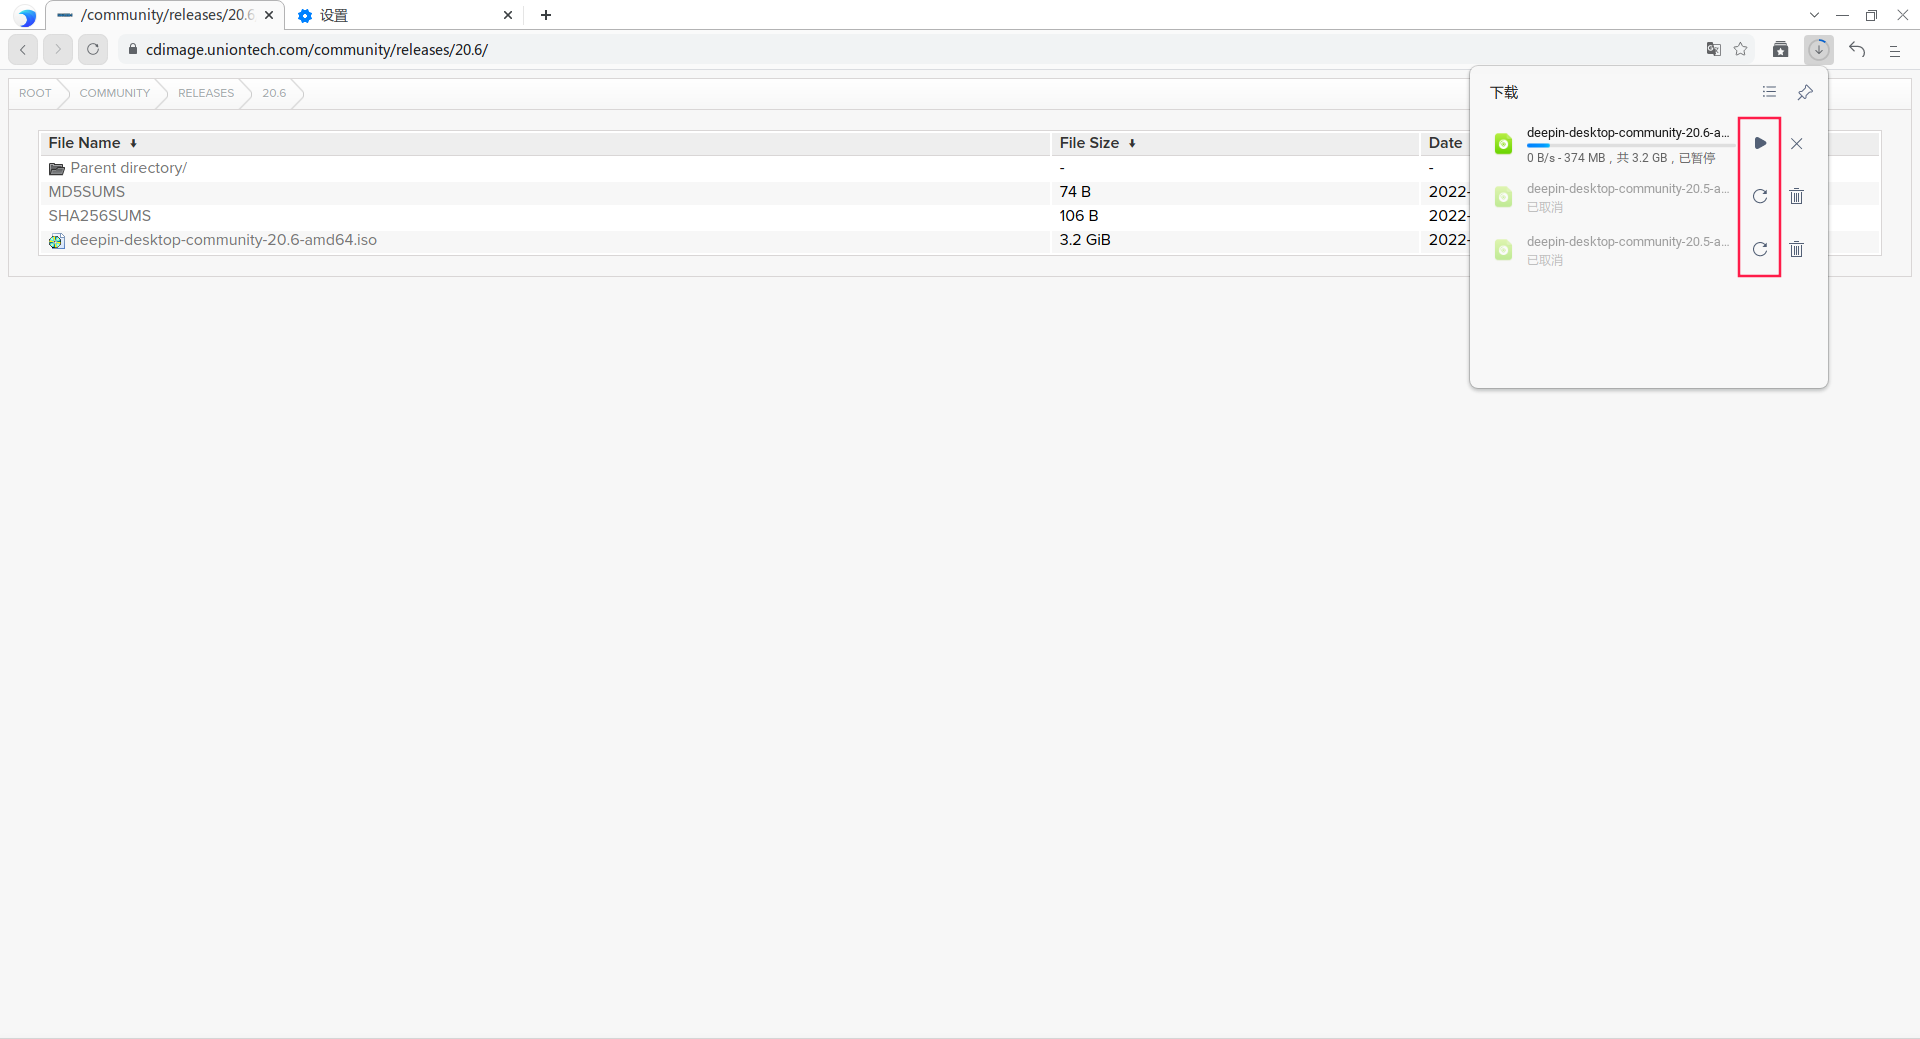This screenshot has width=1920, height=1039.
Task: Expand the tab list chevron
Action: pos(1814,15)
